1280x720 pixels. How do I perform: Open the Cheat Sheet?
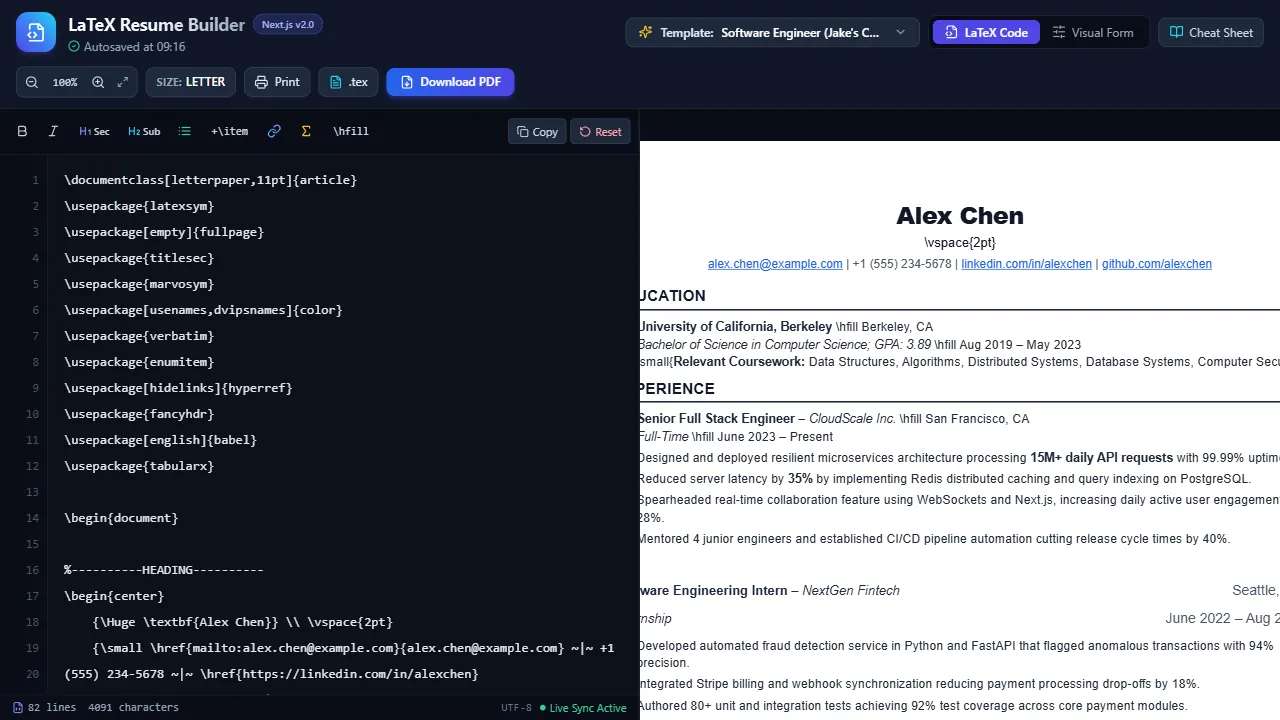(x=1211, y=32)
